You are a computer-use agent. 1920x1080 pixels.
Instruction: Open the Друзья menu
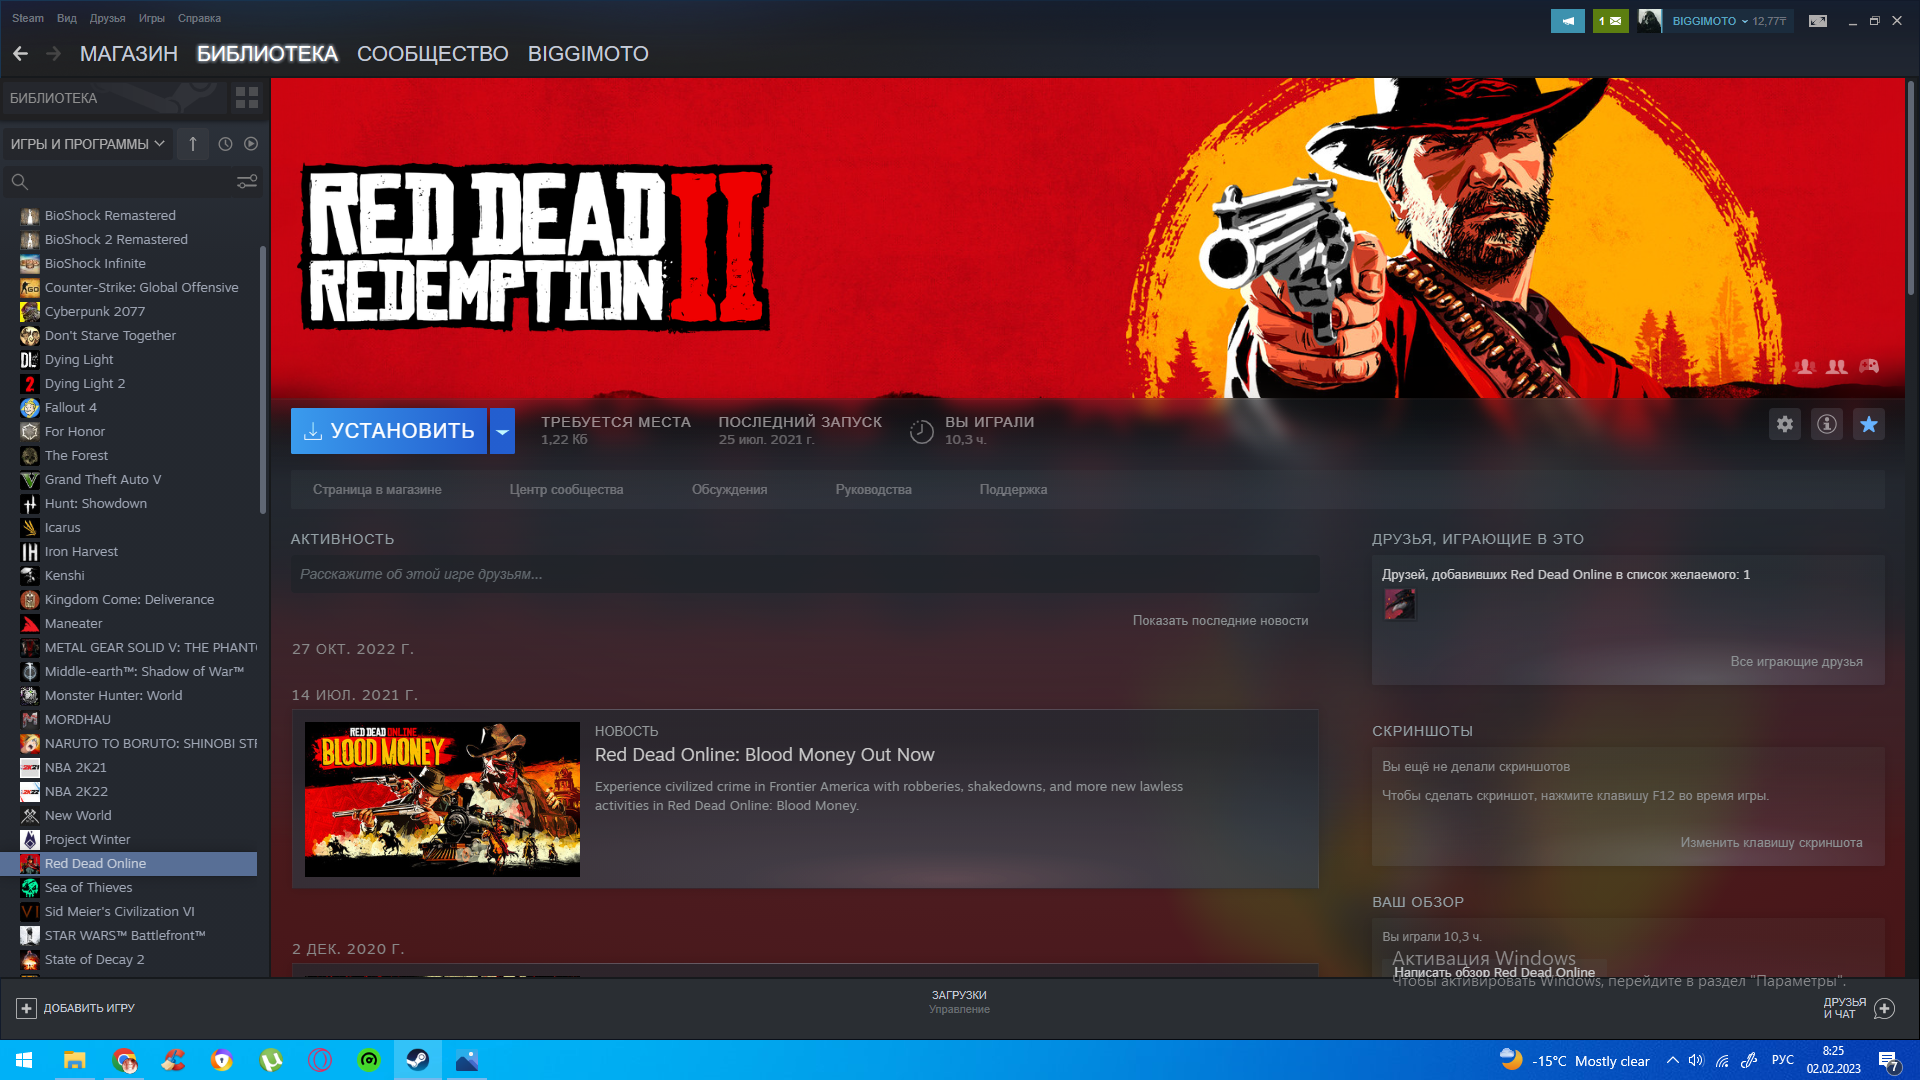coord(107,18)
